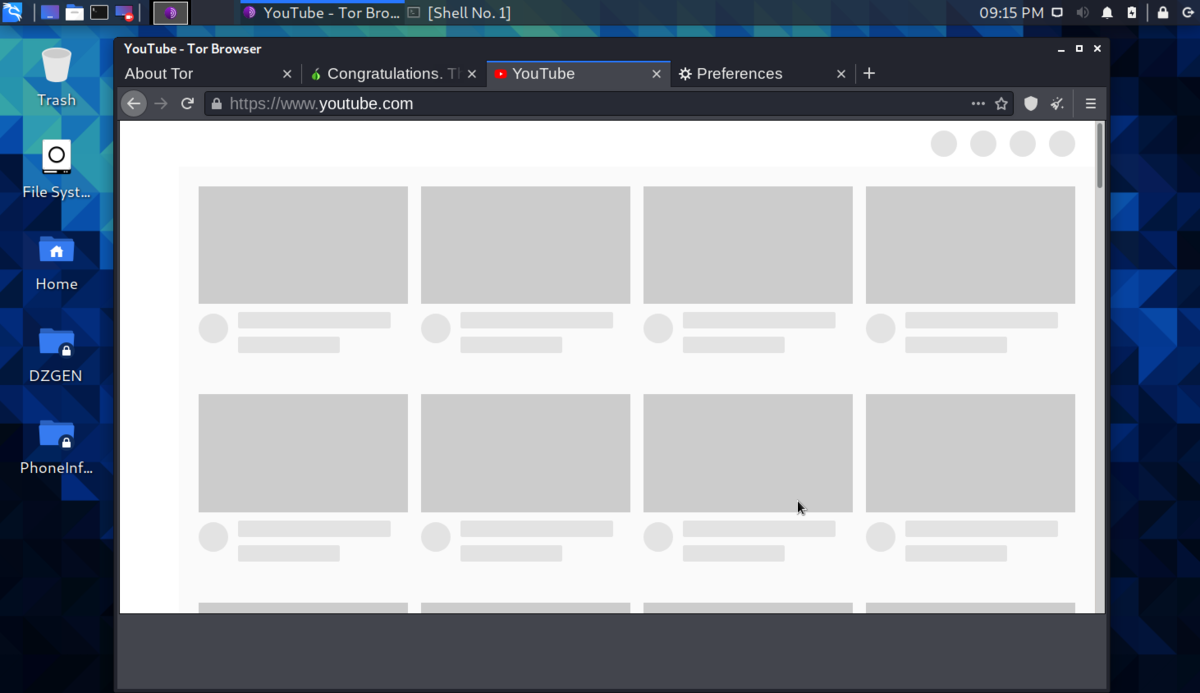
Task: Lock the screen with the padlock icon
Action: click(x=1163, y=13)
